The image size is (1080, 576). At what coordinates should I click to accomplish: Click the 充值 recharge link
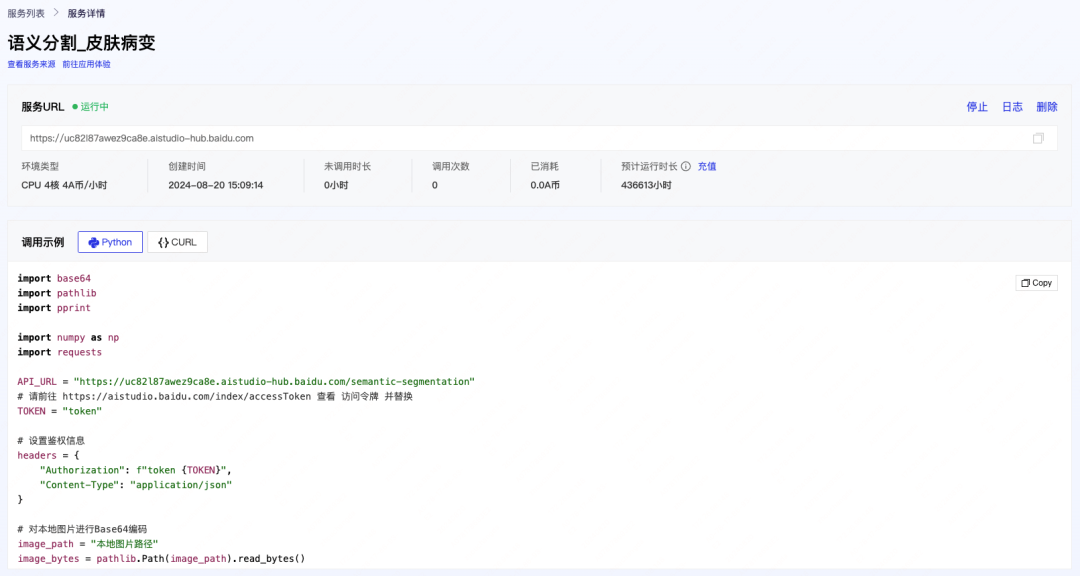tap(707, 166)
